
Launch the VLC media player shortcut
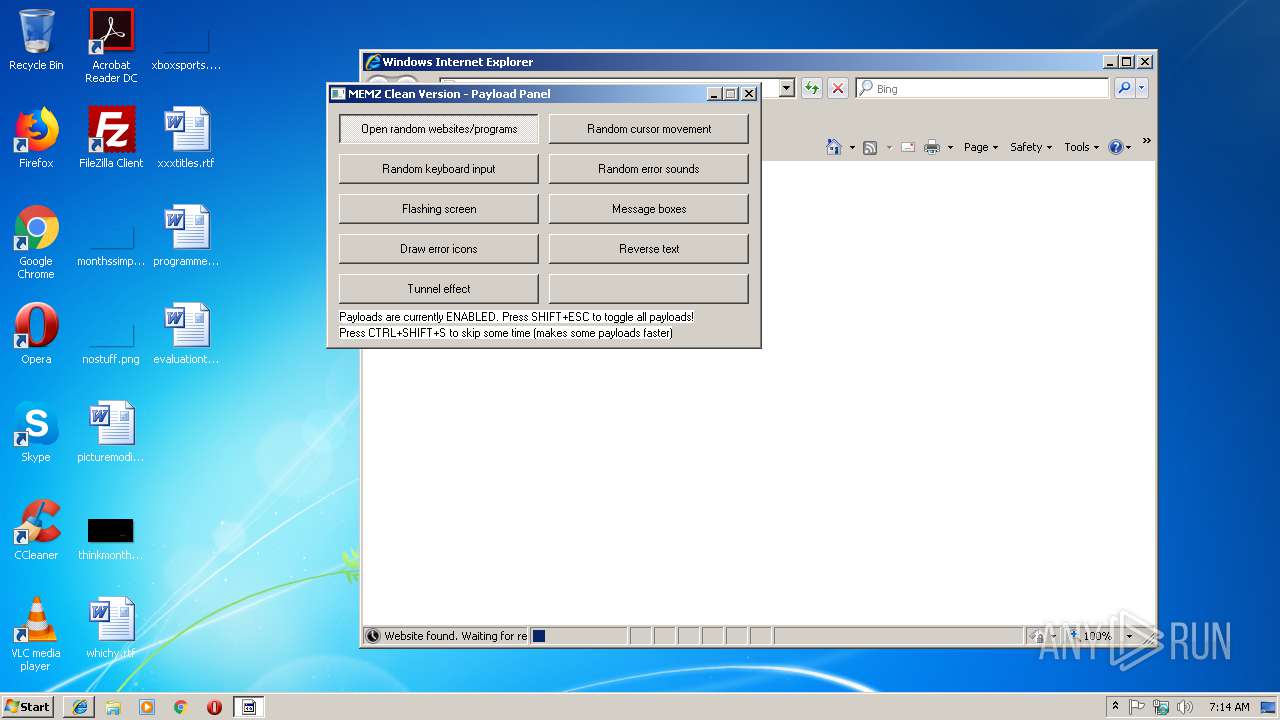coord(36,634)
